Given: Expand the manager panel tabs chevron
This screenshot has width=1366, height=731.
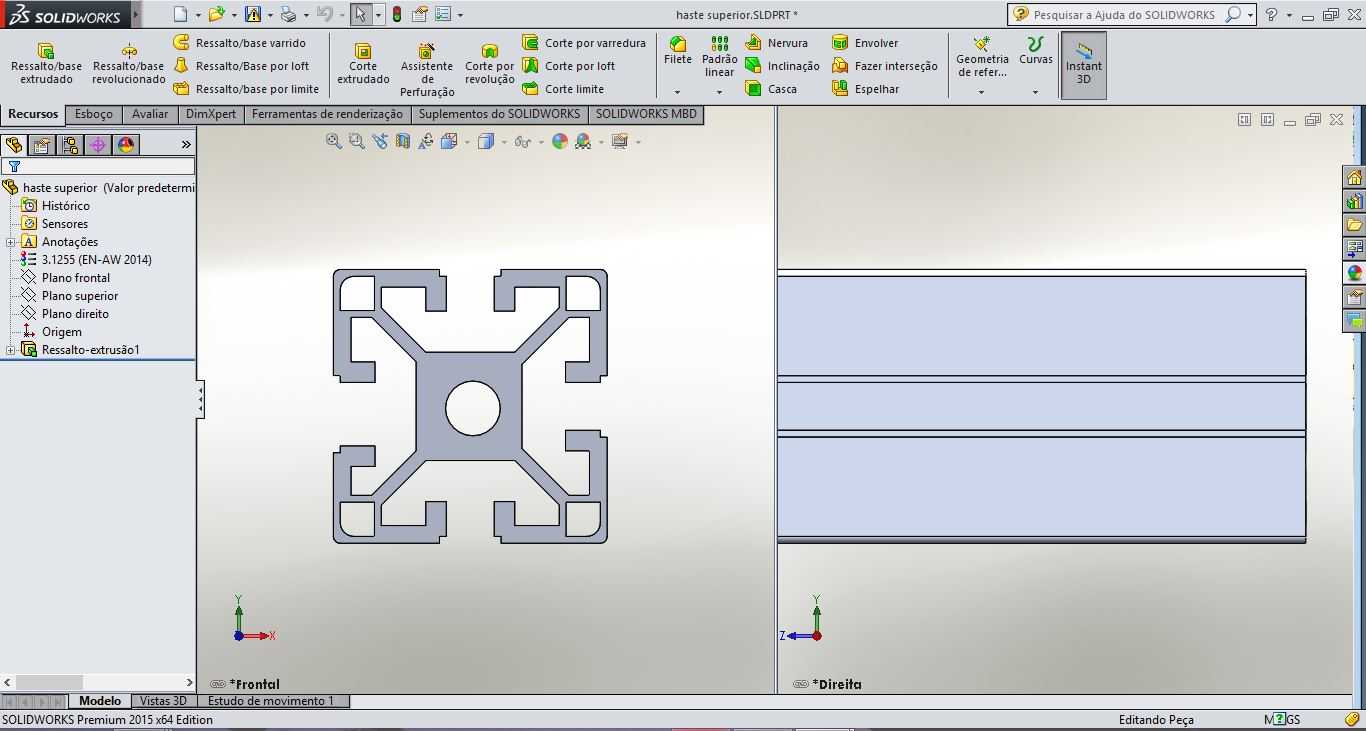Looking at the screenshot, I should [x=186, y=145].
